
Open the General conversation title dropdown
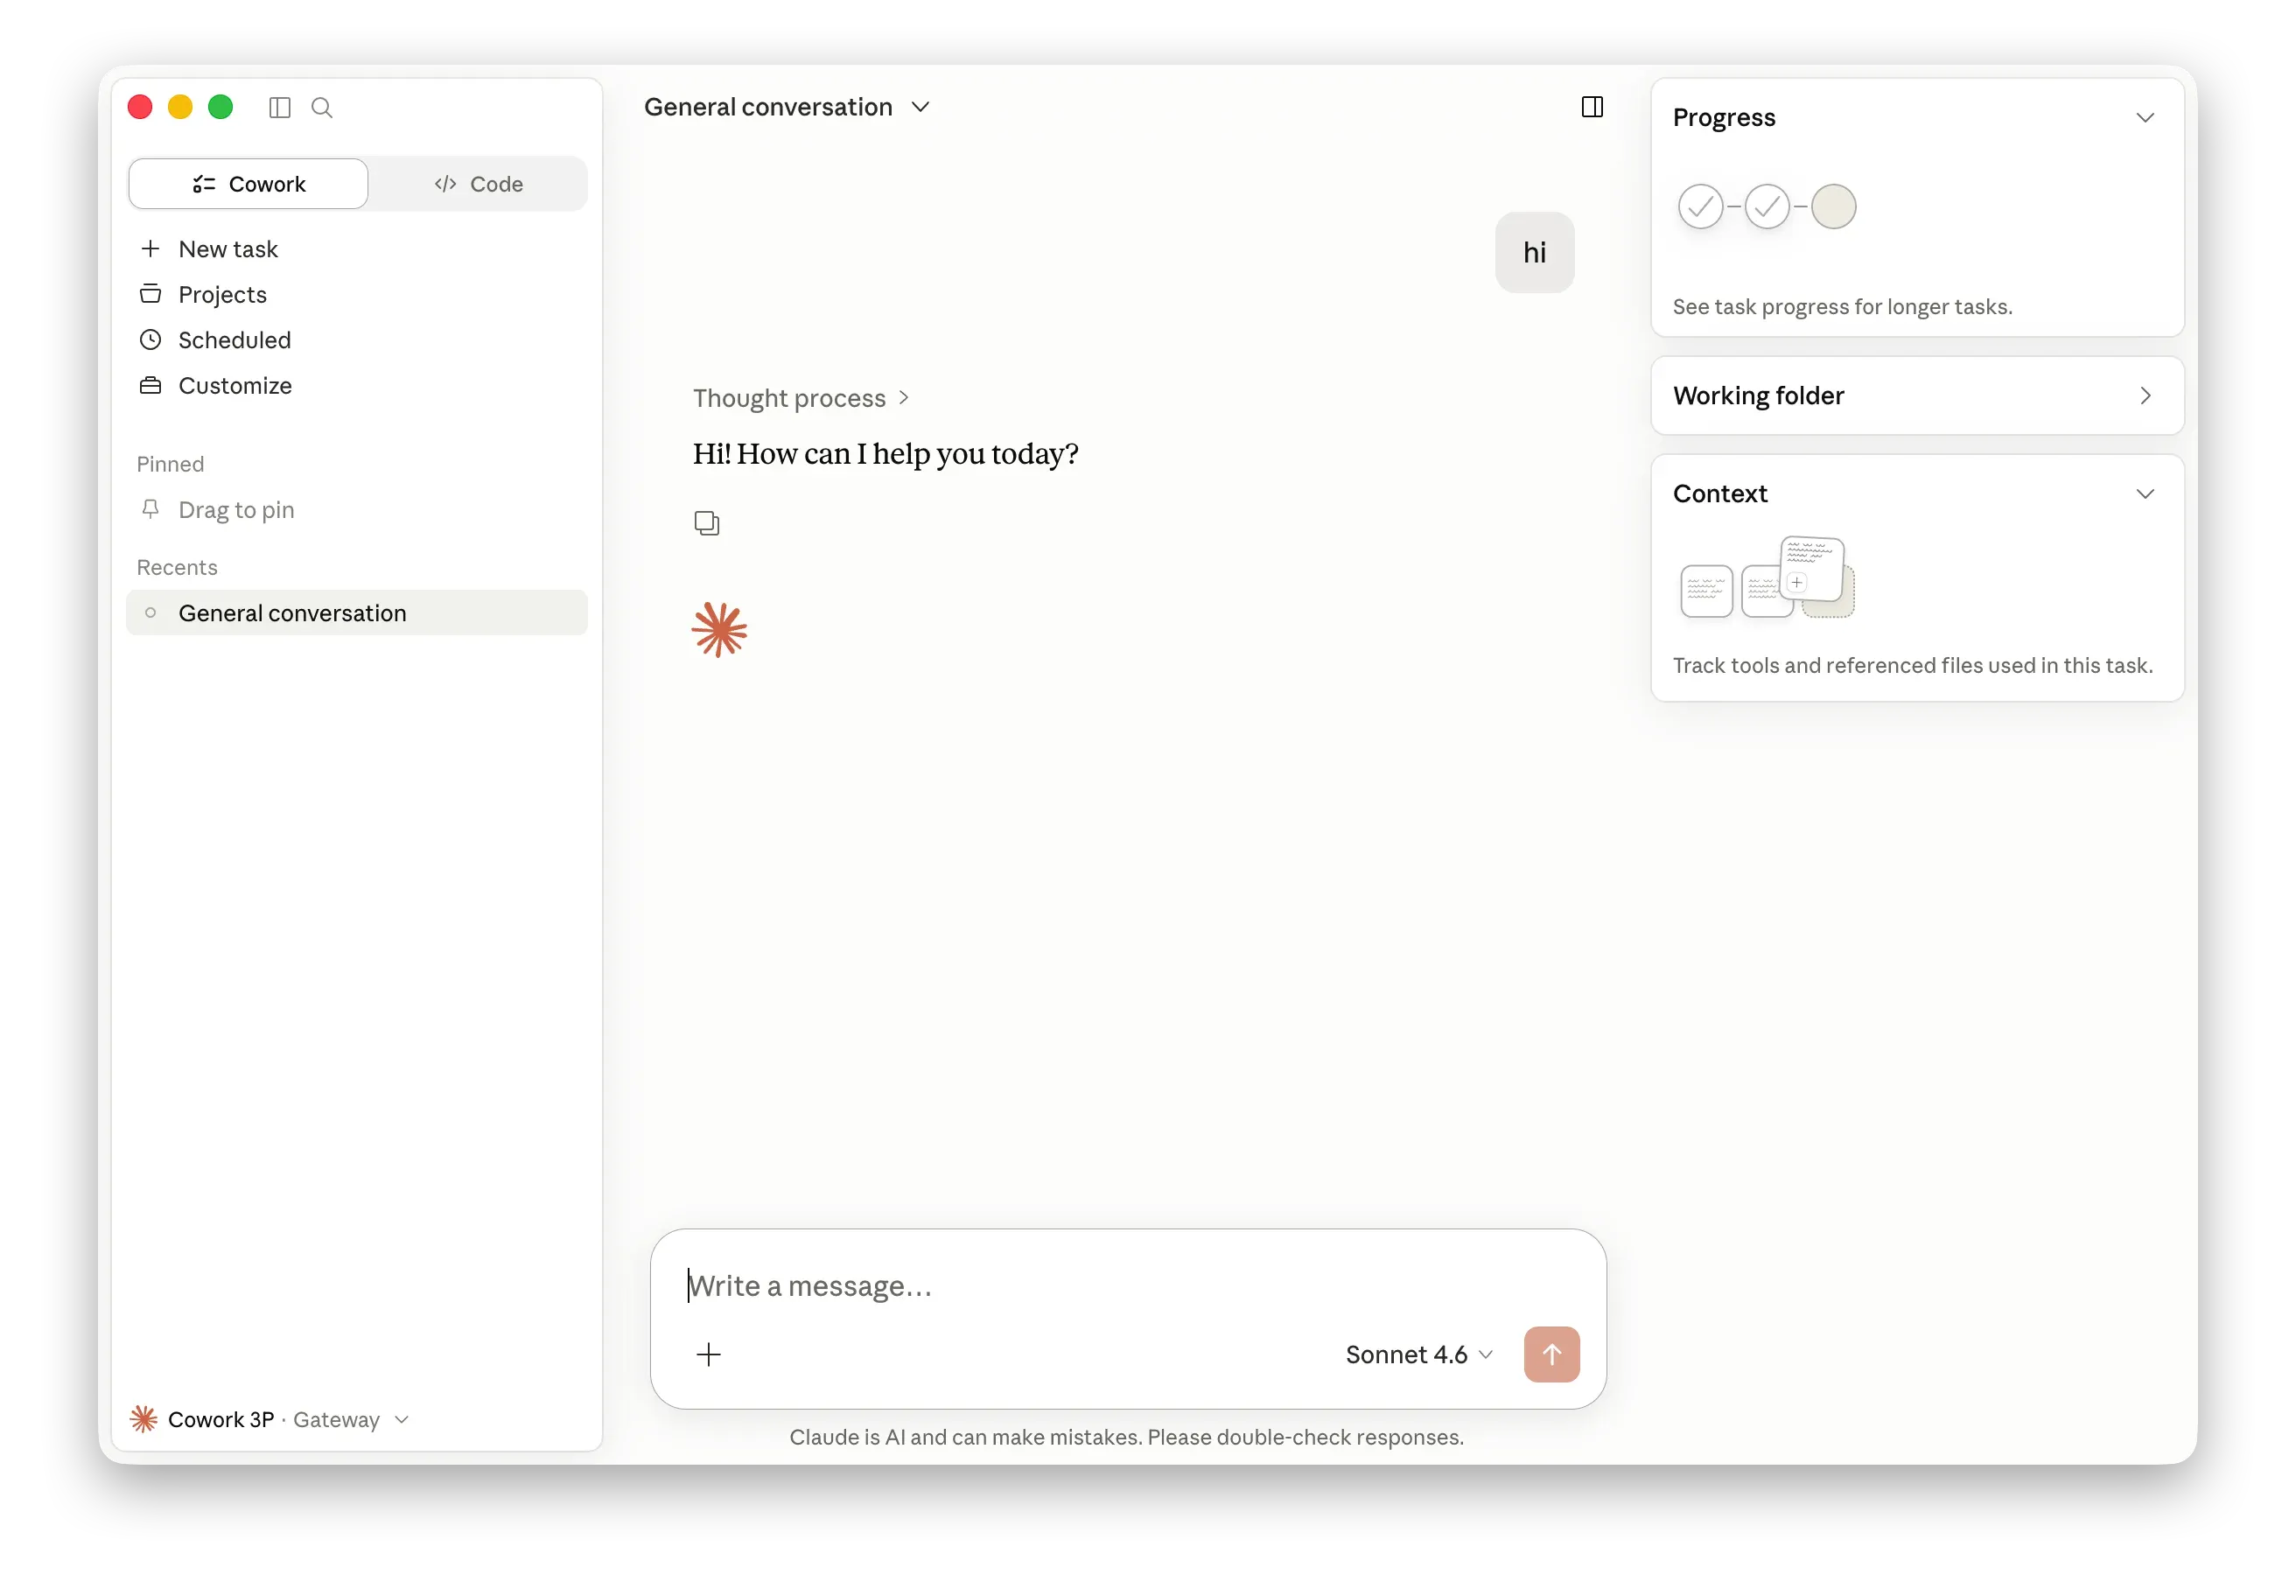787,107
